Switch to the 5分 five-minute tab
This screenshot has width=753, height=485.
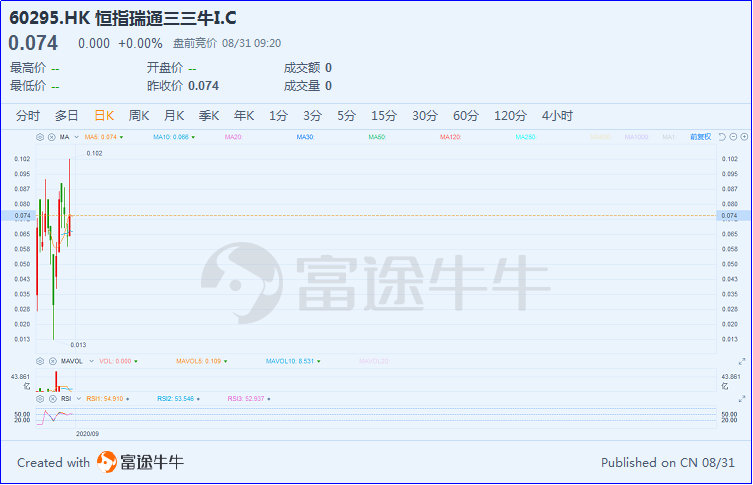point(346,116)
